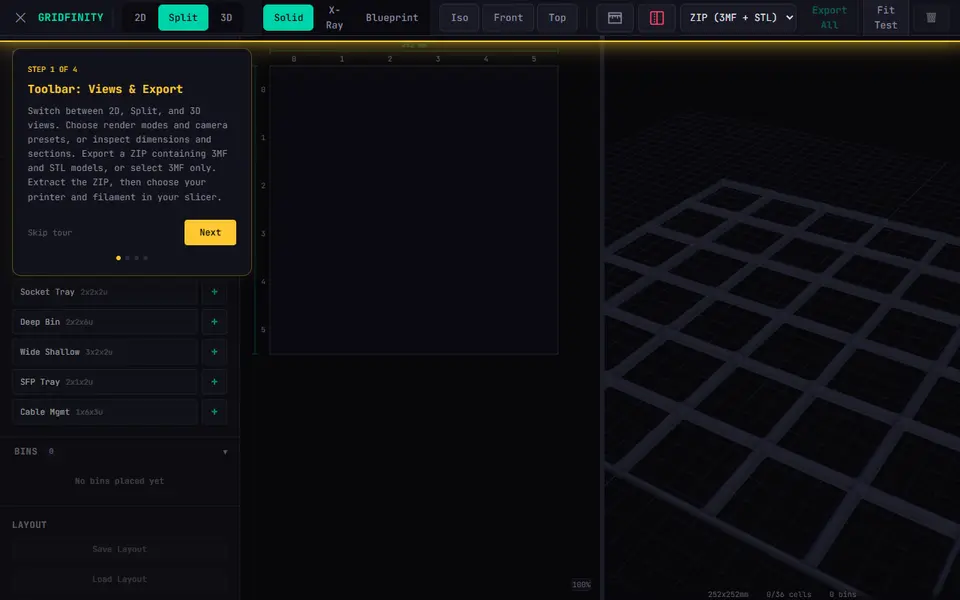Click Export All

[x=830, y=18]
